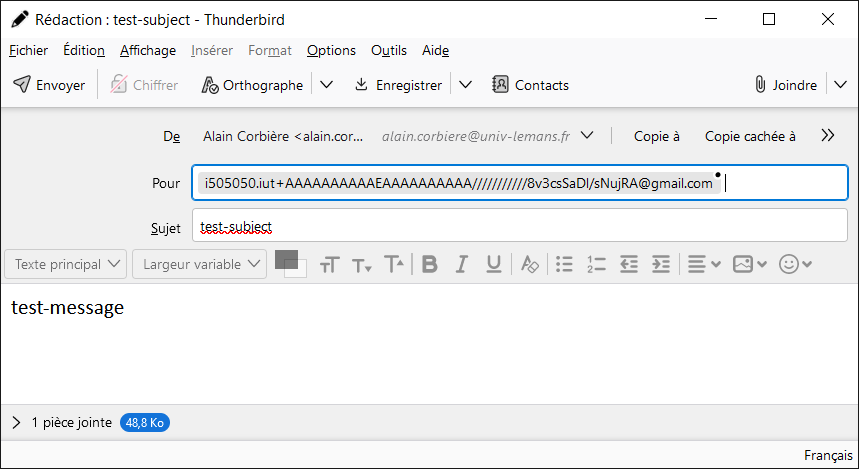Add a Copie cachée à field
859x469 pixels.
[750, 136]
